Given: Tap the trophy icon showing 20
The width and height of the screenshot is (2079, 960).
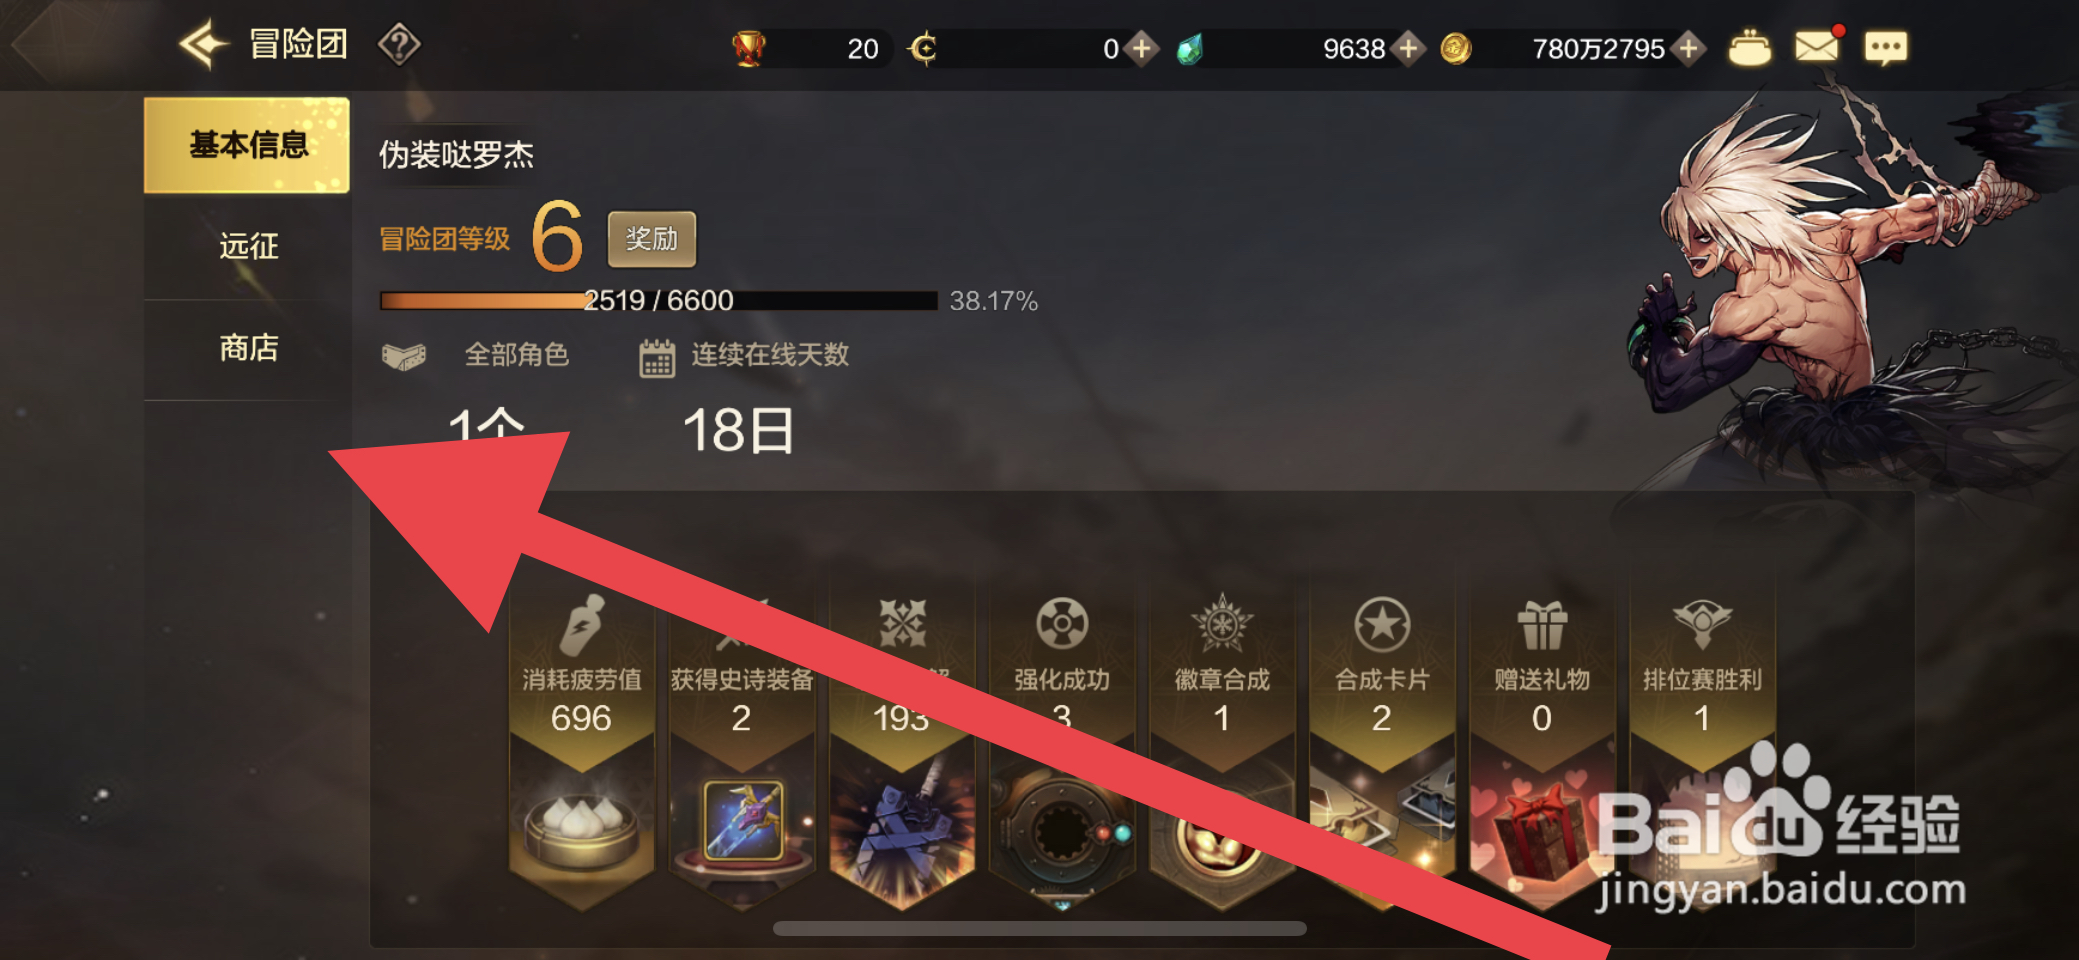Looking at the screenshot, I should click(x=748, y=48).
